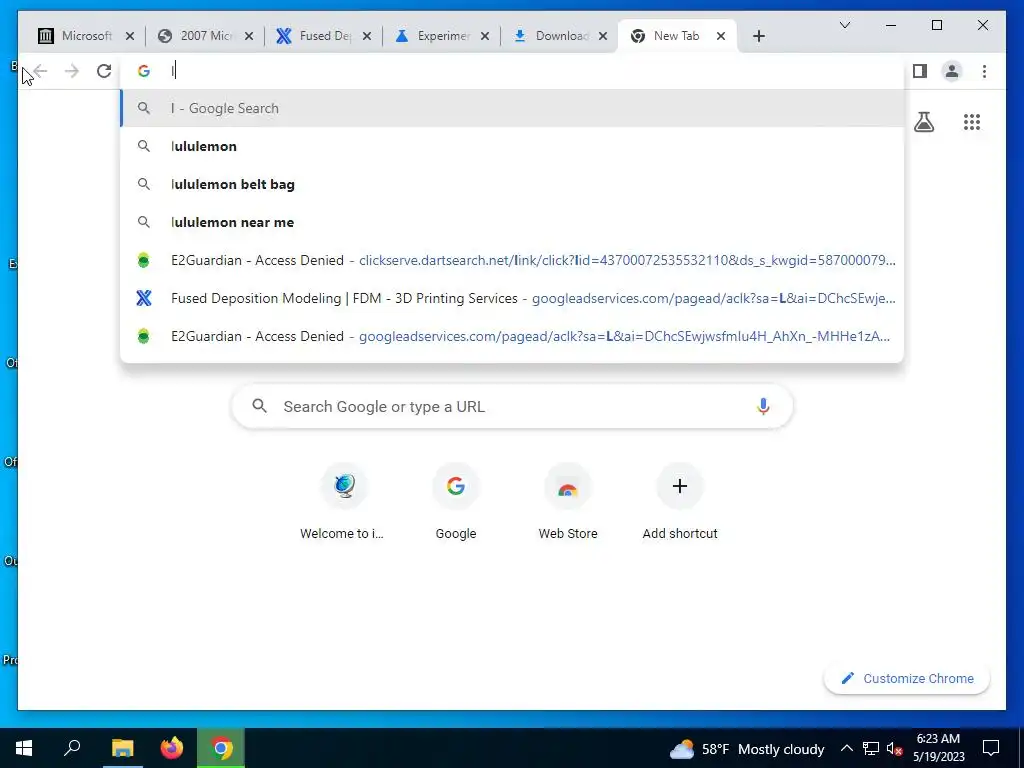Click Customize Chrome button
Screen dimensions: 1024x768
907,679
